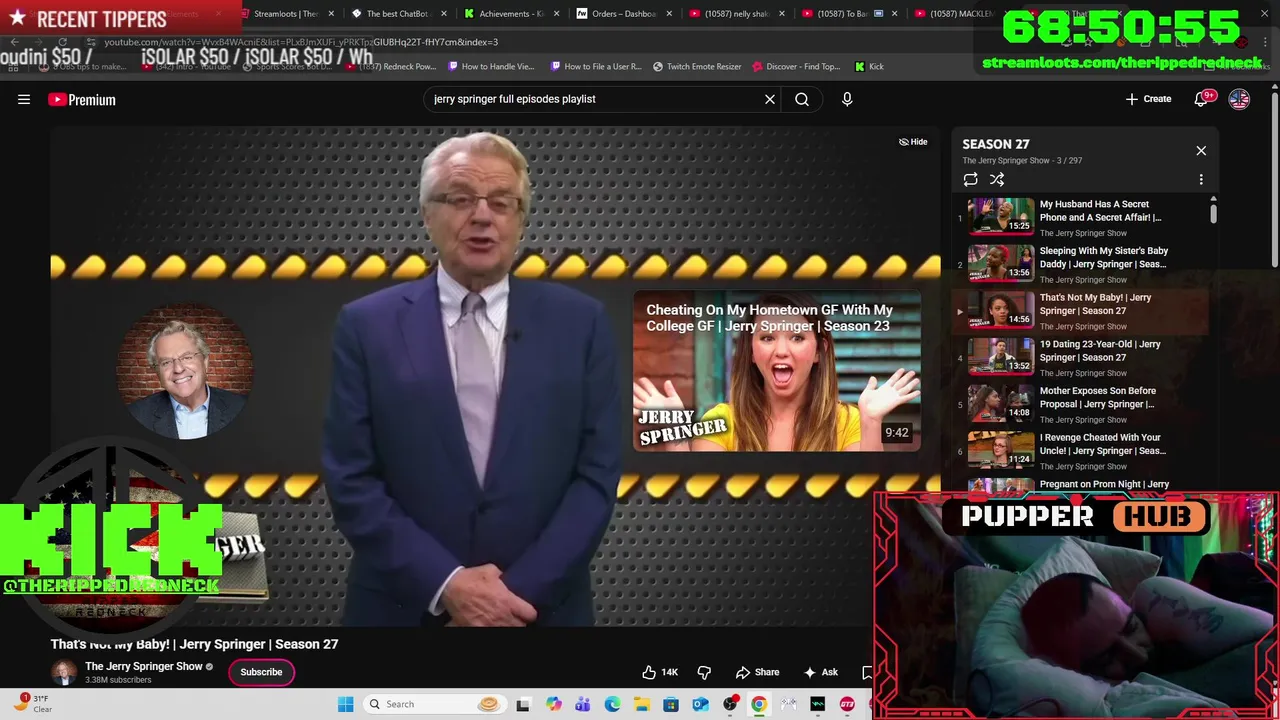Click the taskbar Search box
1280x720 pixels.
433,704
